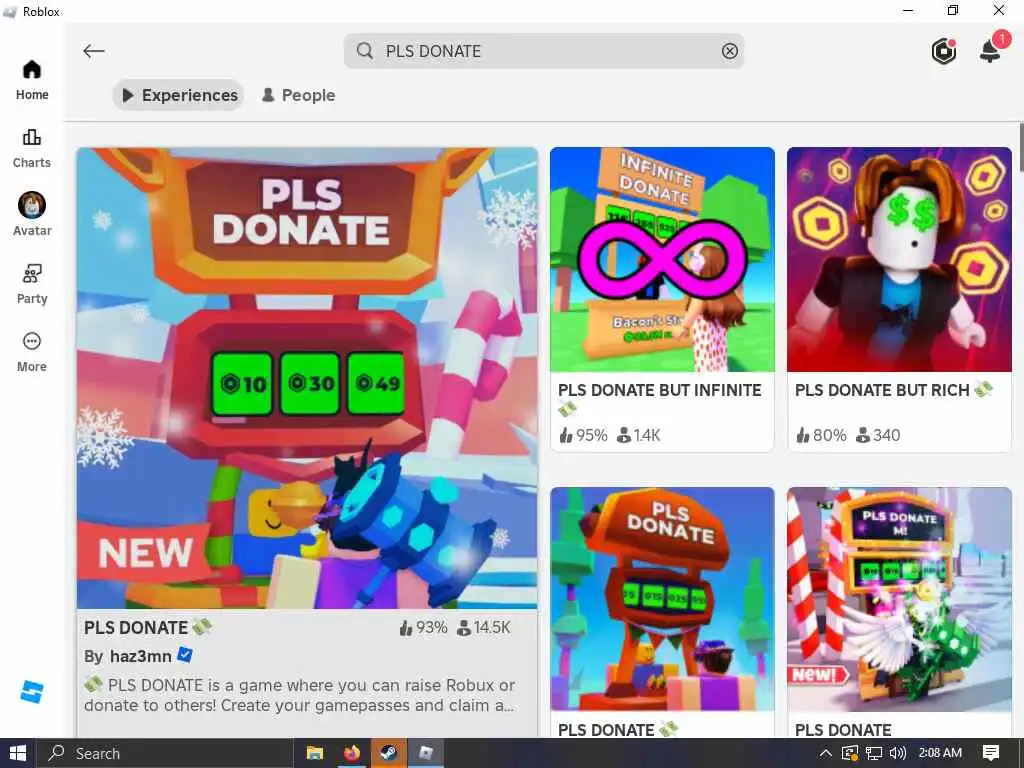The height and width of the screenshot is (768, 1024).
Task: Open the Windows action center icon
Action: click(991, 753)
